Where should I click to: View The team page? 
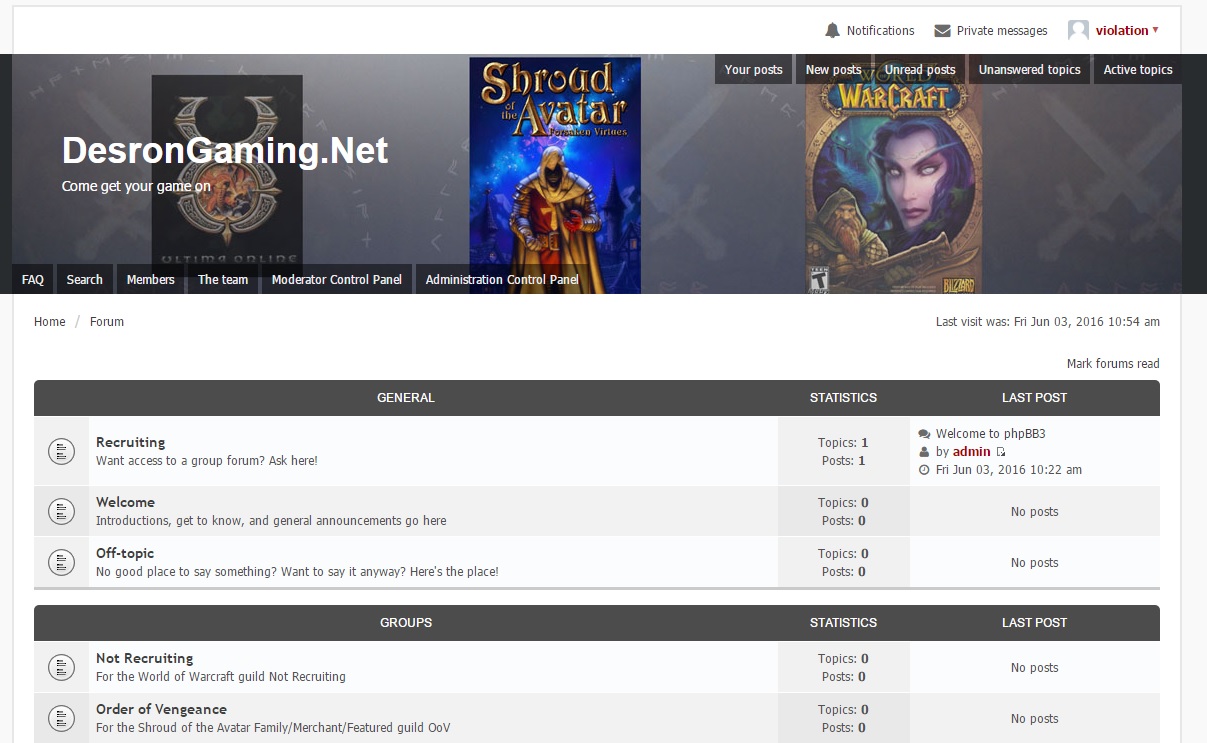point(223,280)
